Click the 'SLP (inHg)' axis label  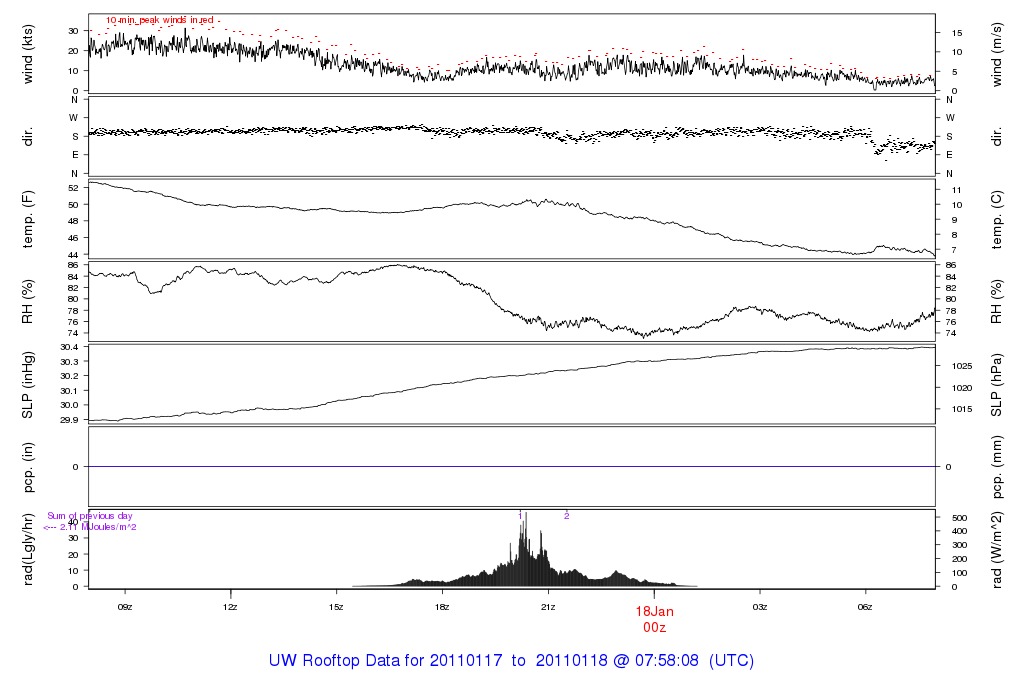[x=27, y=385]
